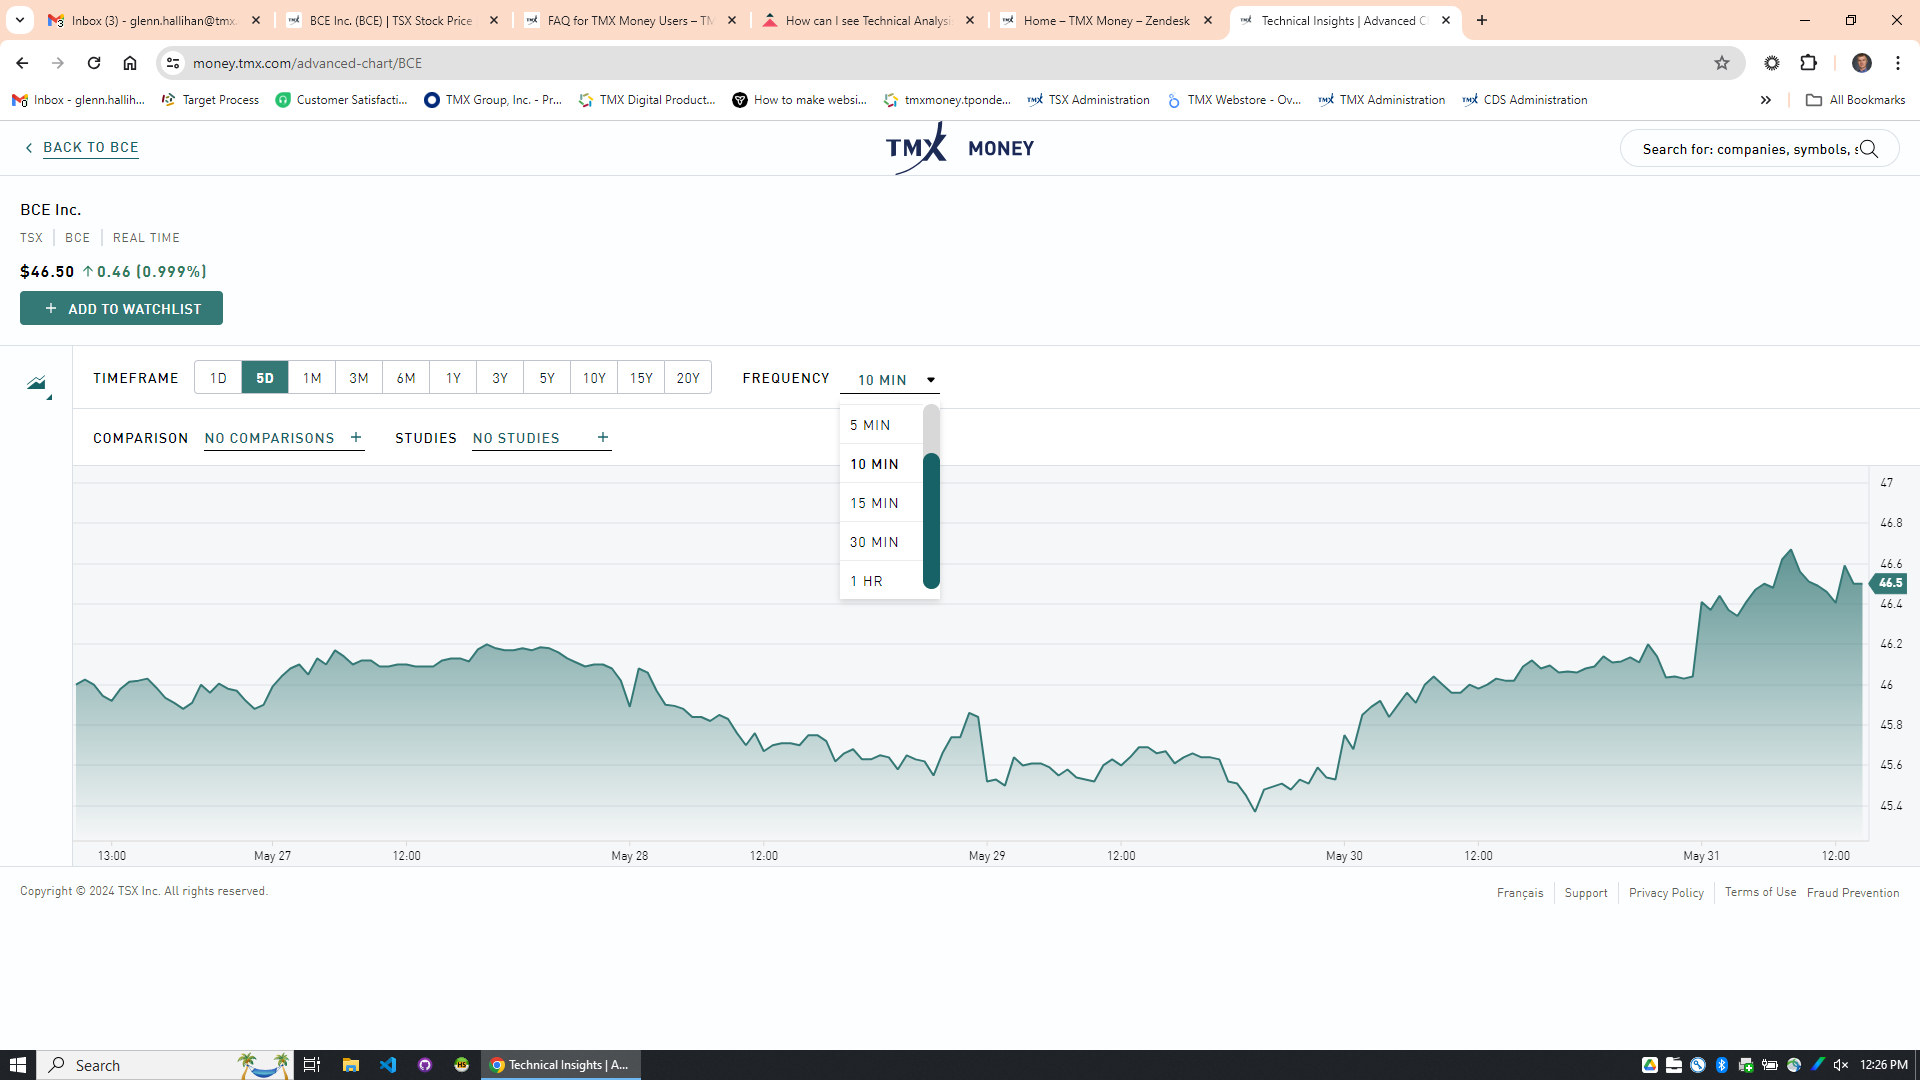The width and height of the screenshot is (1920, 1080).
Task: Switch timeframe to 1M
Action: click(x=312, y=378)
